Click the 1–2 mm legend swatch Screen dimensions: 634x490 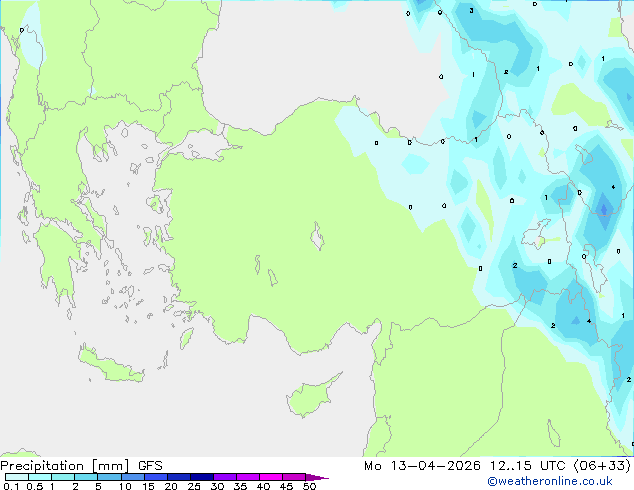click(63, 477)
